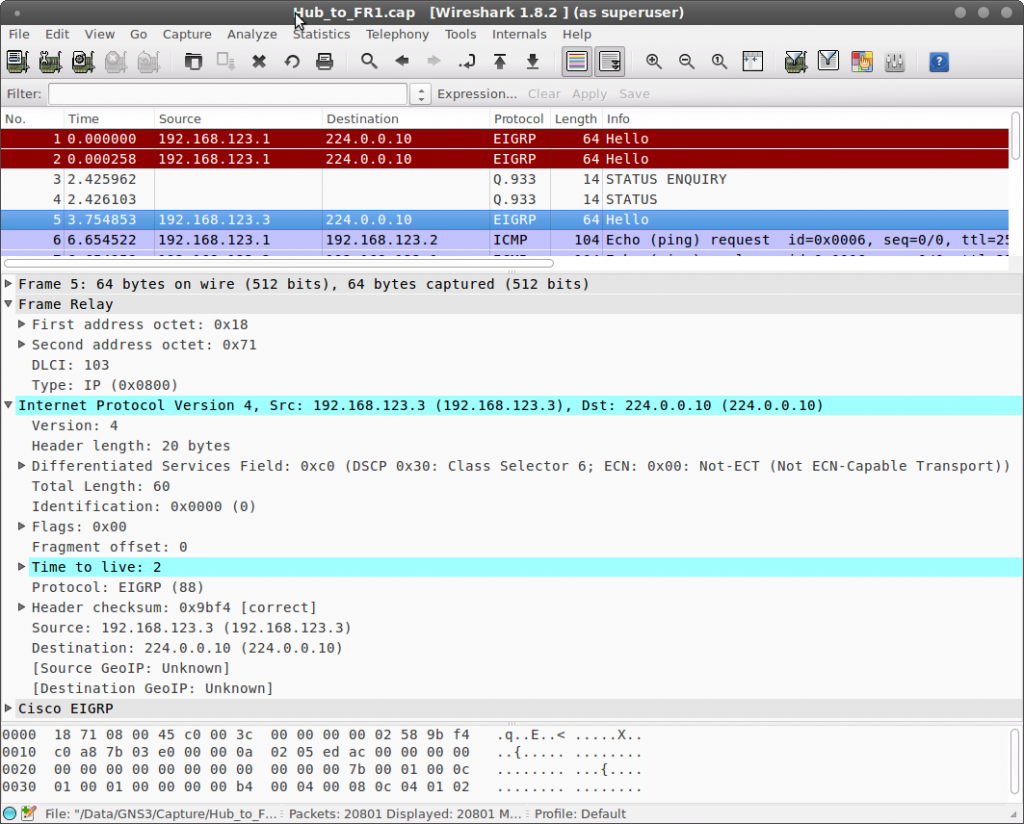Start a new live capture

[82, 61]
